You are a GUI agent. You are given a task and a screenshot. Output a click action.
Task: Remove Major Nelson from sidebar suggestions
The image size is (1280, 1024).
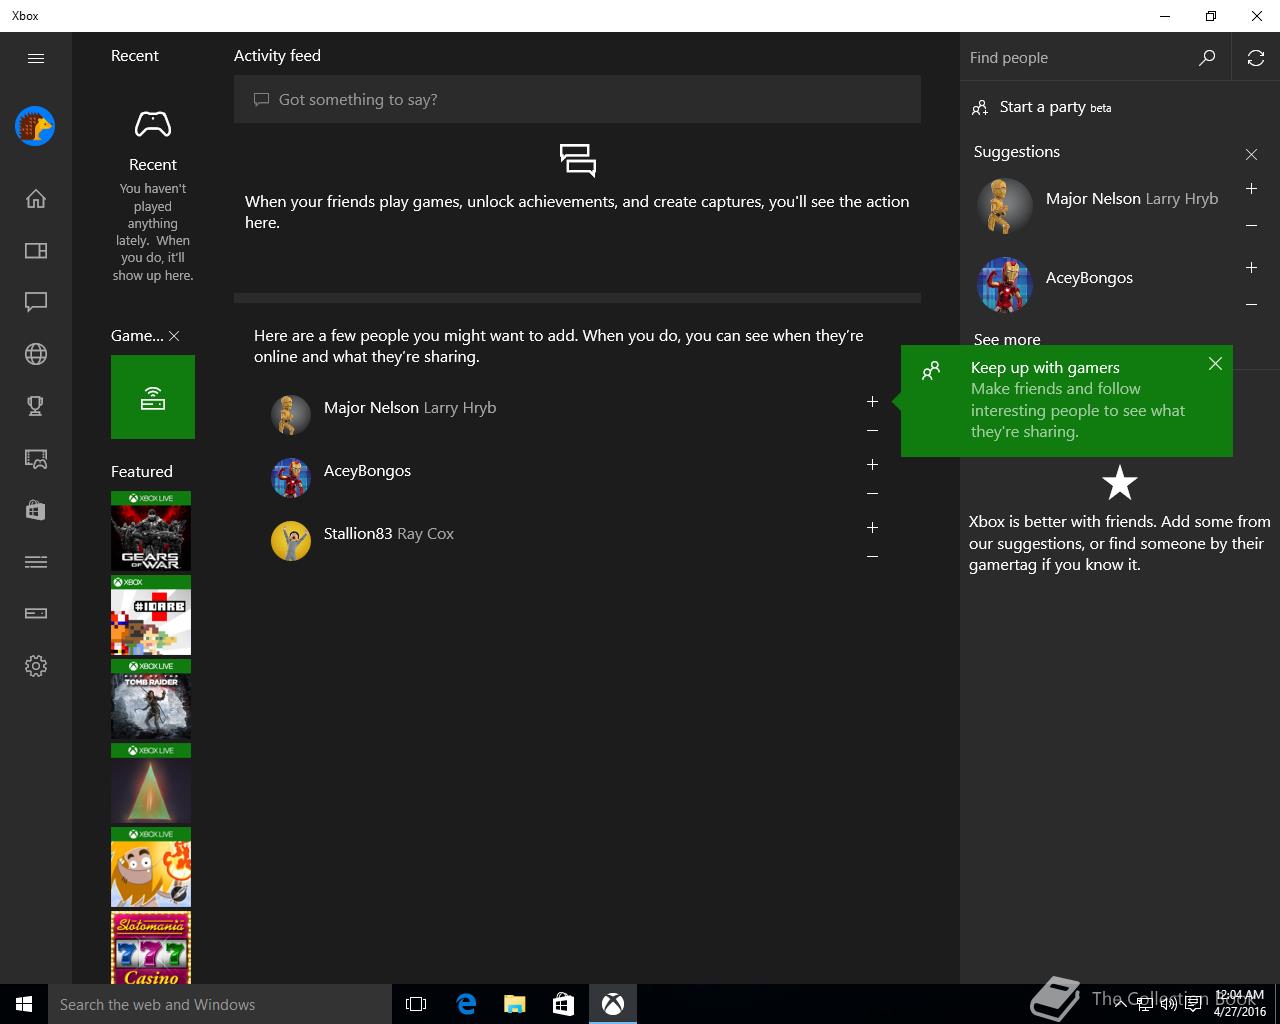(x=1251, y=226)
